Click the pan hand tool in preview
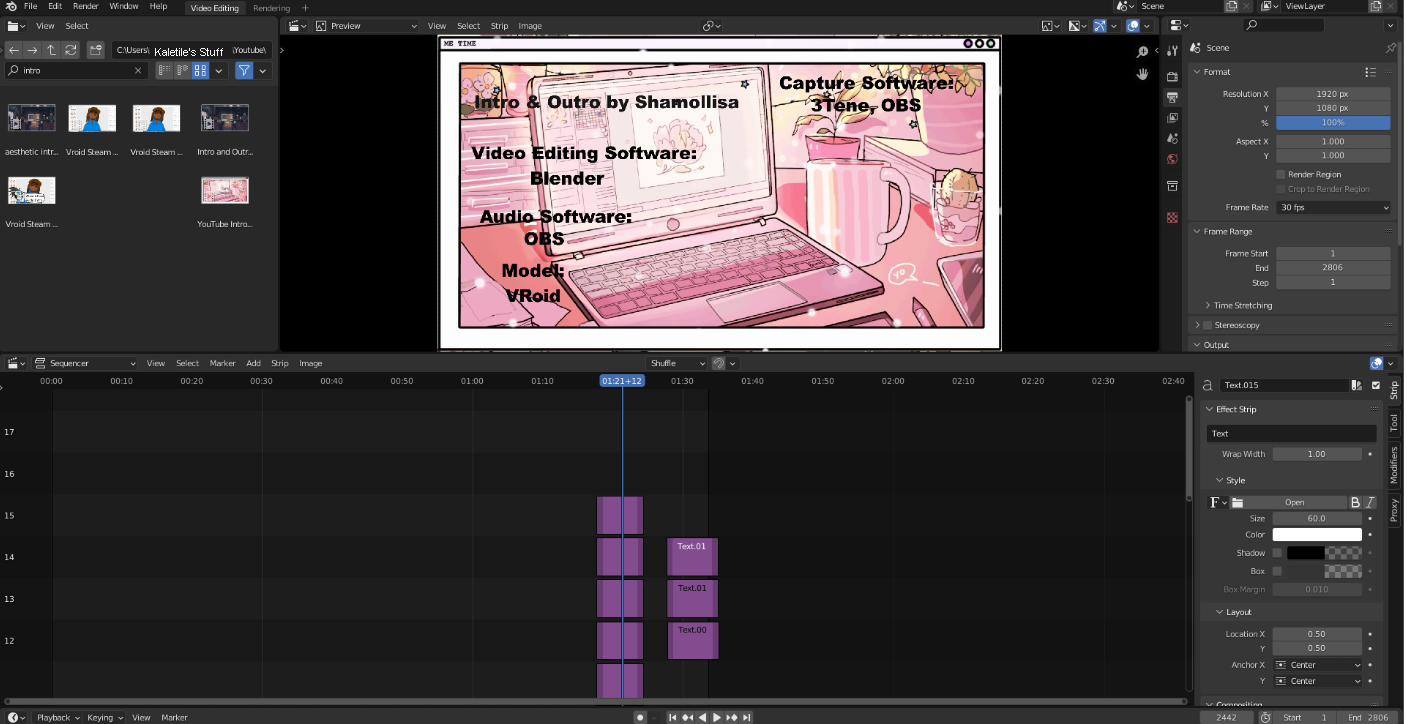The height and width of the screenshot is (724, 1407). (x=1143, y=74)
